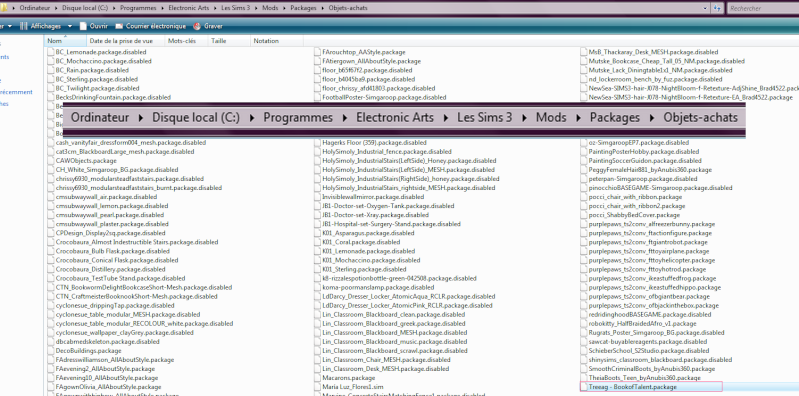Click the Ouvrir toolbar label
The image size is (799, 396).
pos(98,26)
